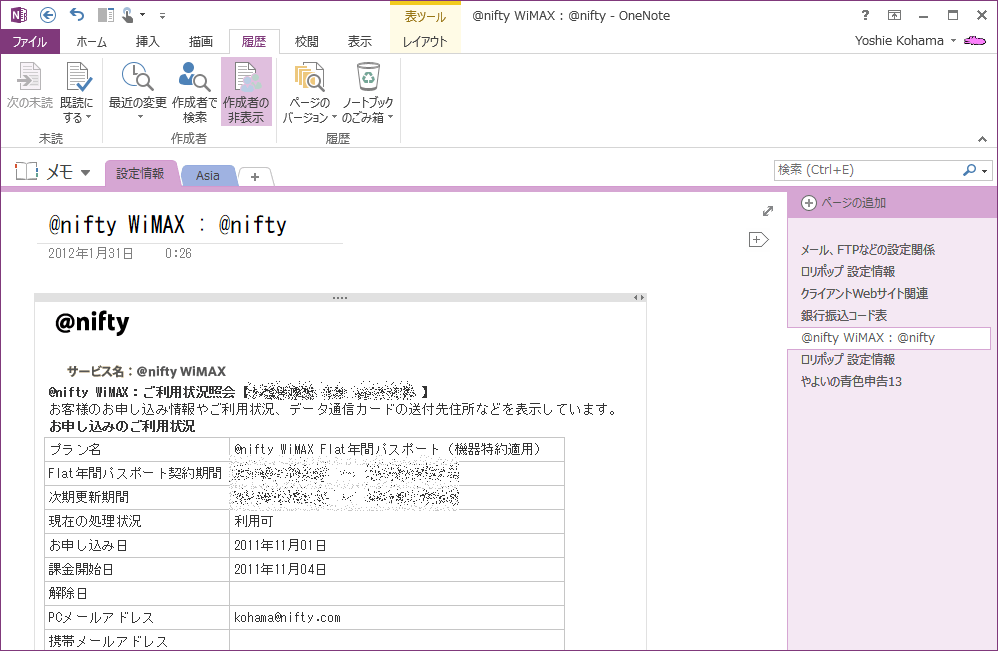Open the search scope dropdown arrow
This screenshot has height=651, width=998.
pos(985,171)
